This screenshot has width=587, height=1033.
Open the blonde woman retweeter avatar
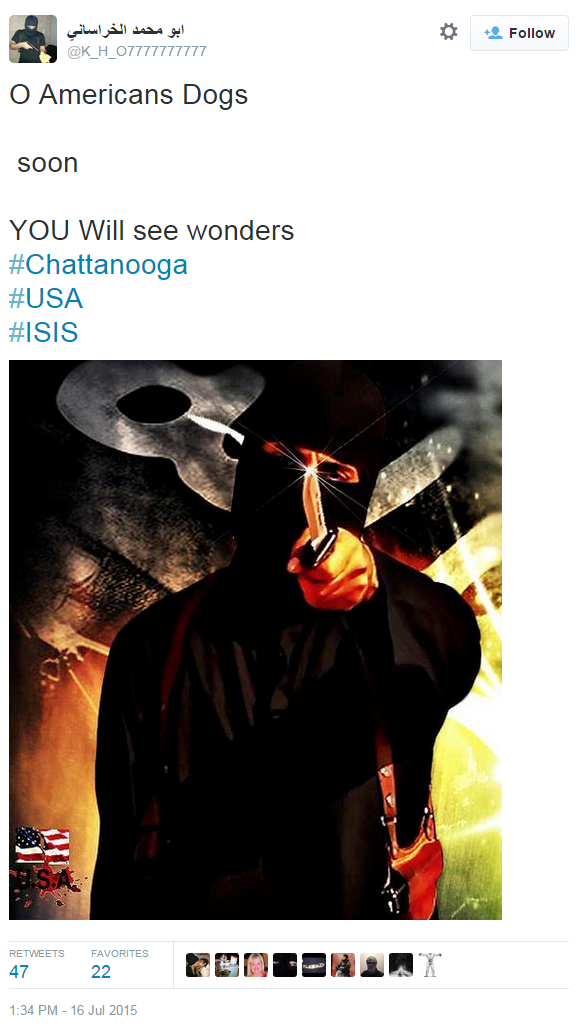click(x=256, y=965)
